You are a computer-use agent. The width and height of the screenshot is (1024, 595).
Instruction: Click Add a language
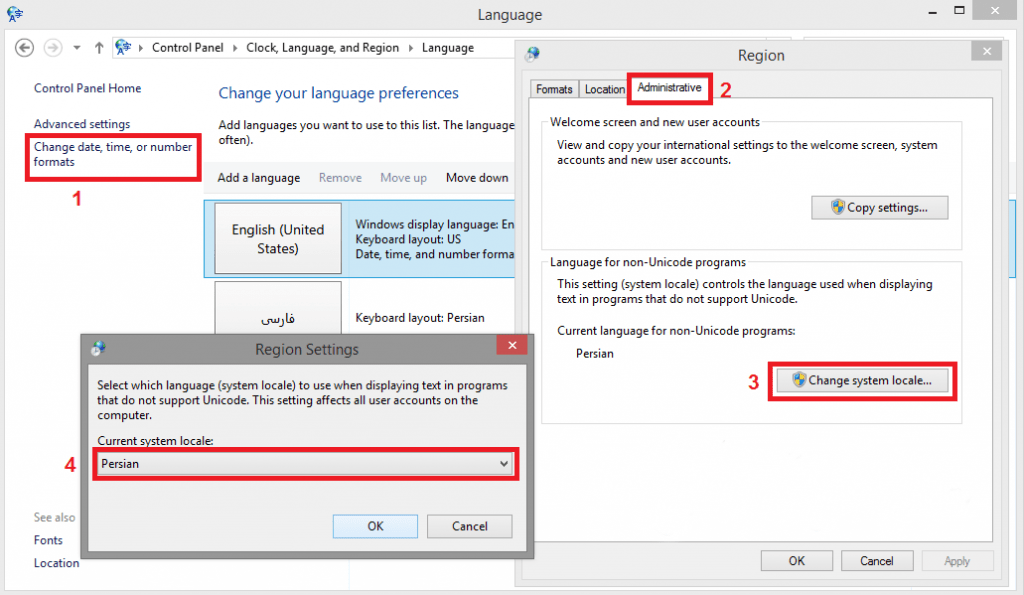pos(259,178)
